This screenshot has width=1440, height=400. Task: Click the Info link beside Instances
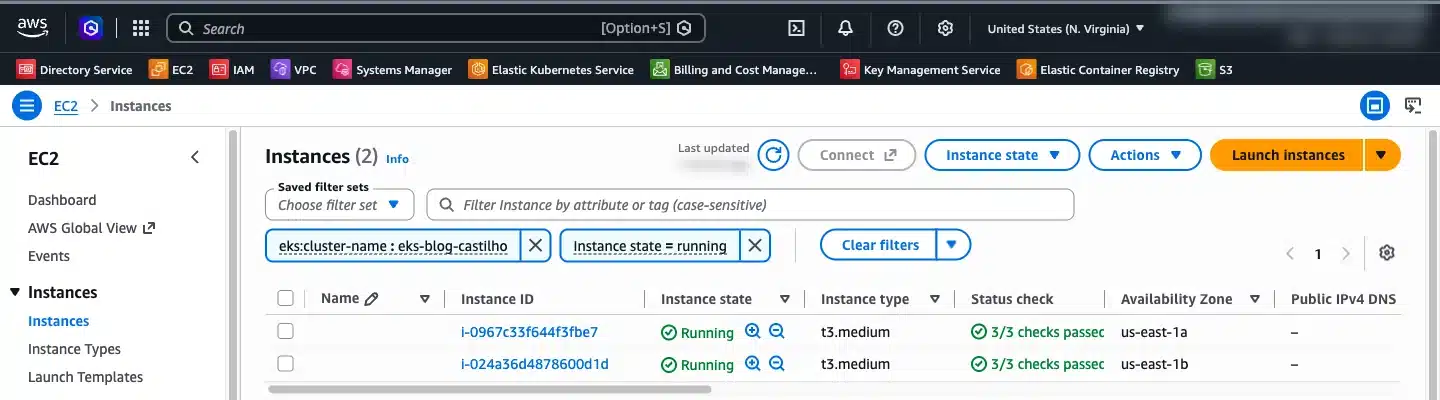[397, 159]
